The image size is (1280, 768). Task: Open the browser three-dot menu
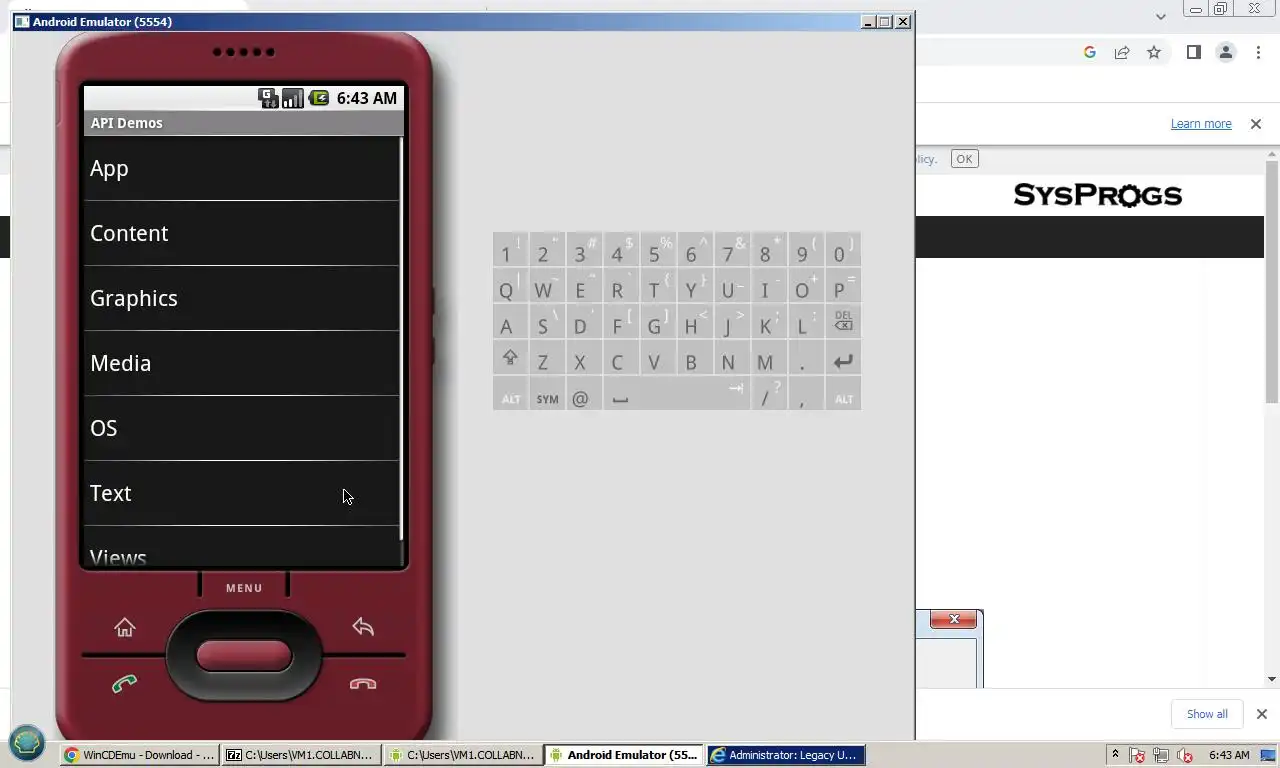1259,52
